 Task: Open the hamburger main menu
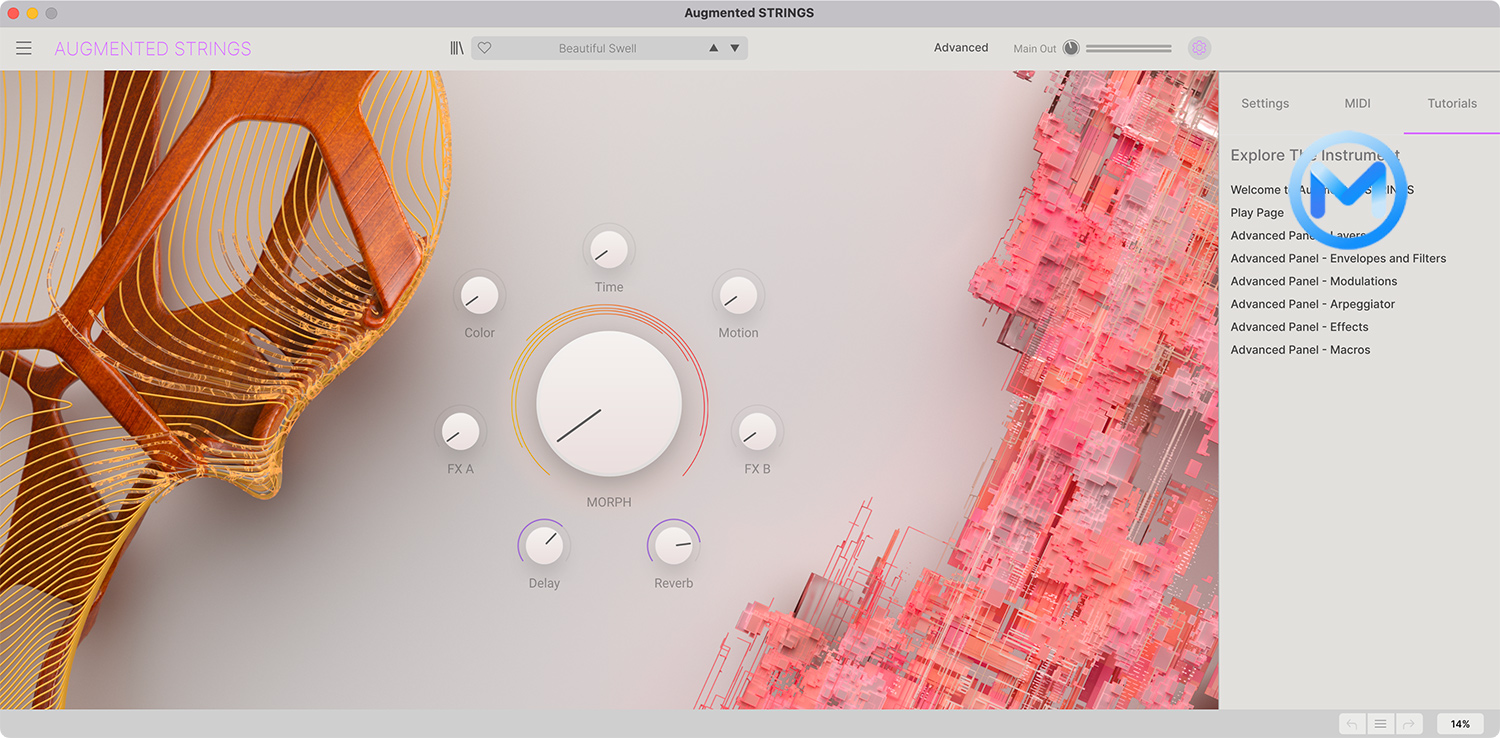(x=24, y=48)
